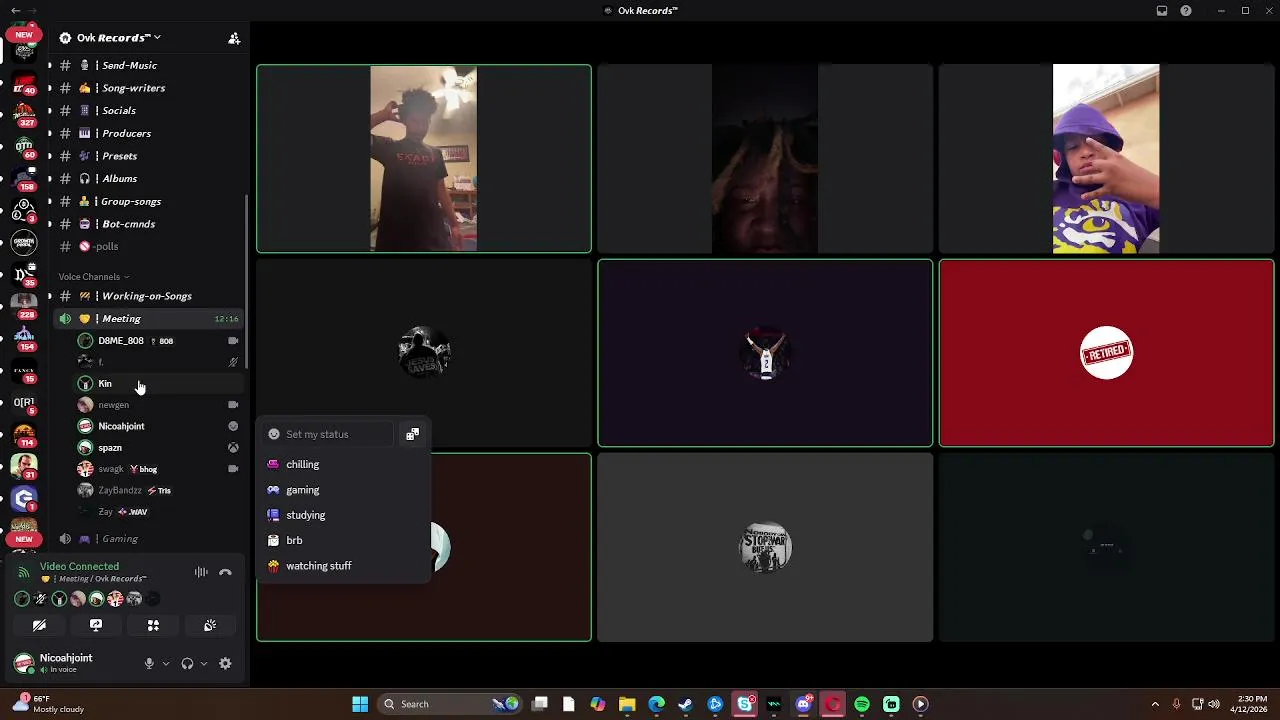1280x720 pixels.
Task: Disconnect from the voice call
Action: click(225, 572)
